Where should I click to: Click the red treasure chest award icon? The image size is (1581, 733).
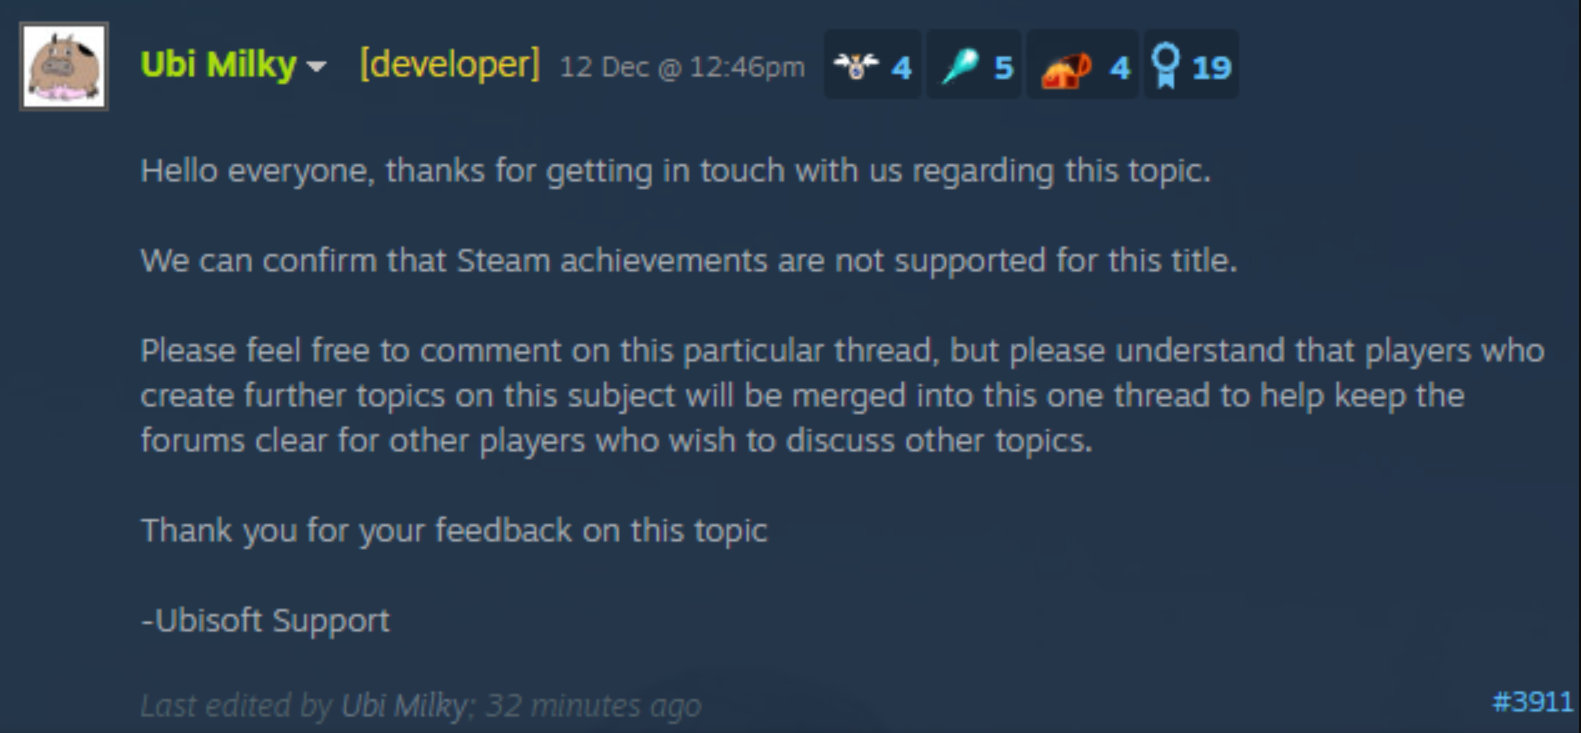pyautogui.click(x=1066, y=68)
